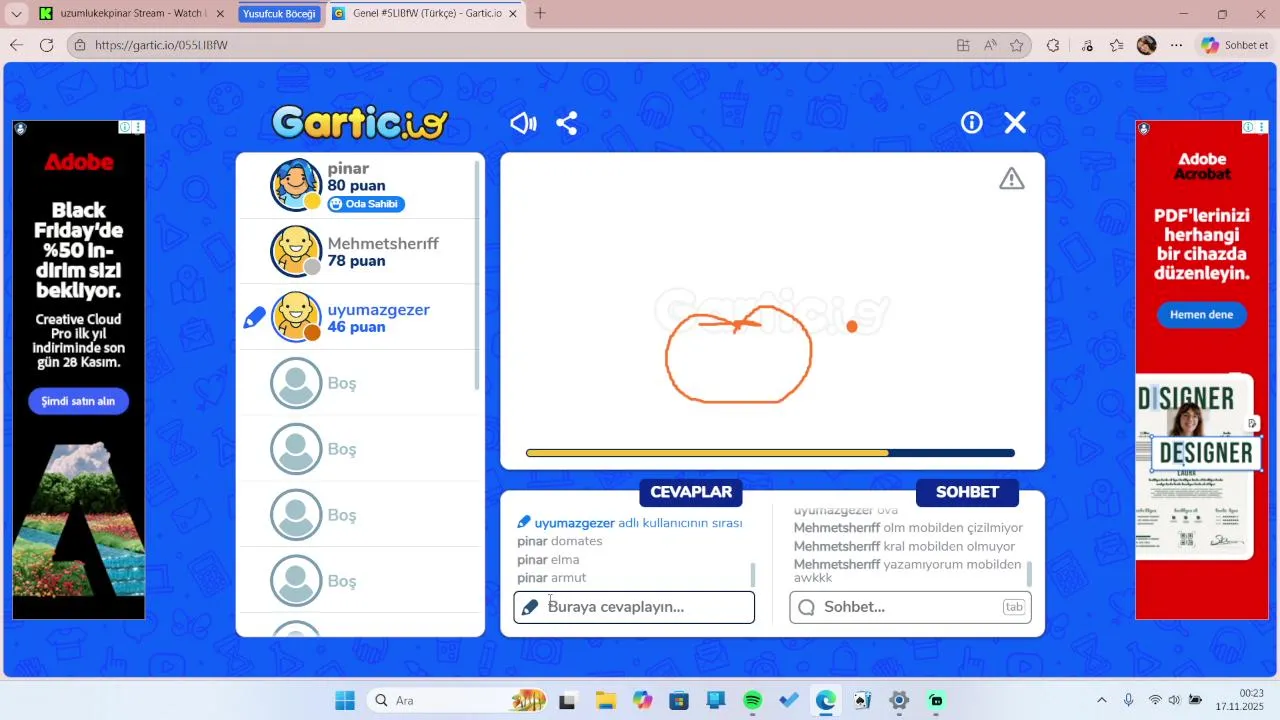Open browser extensions menu
The image size is (1280, 720).
tap(1053, 45)
